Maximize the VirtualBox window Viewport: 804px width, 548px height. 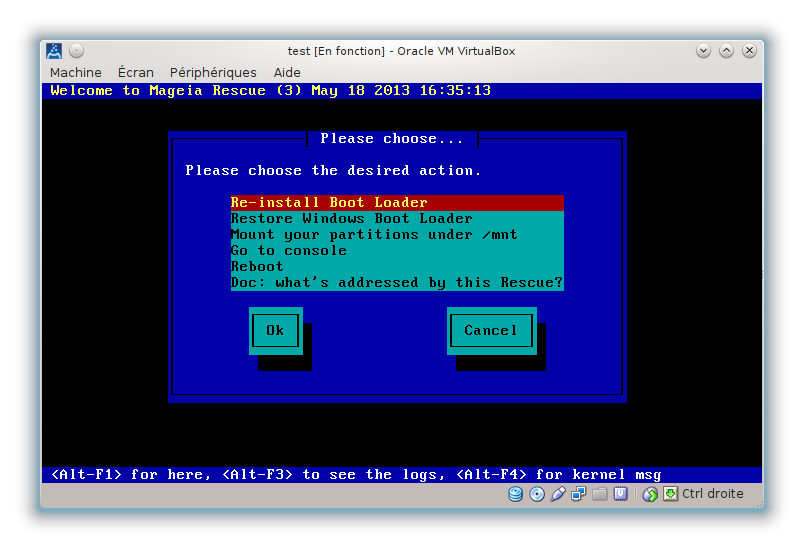(727, 51)
